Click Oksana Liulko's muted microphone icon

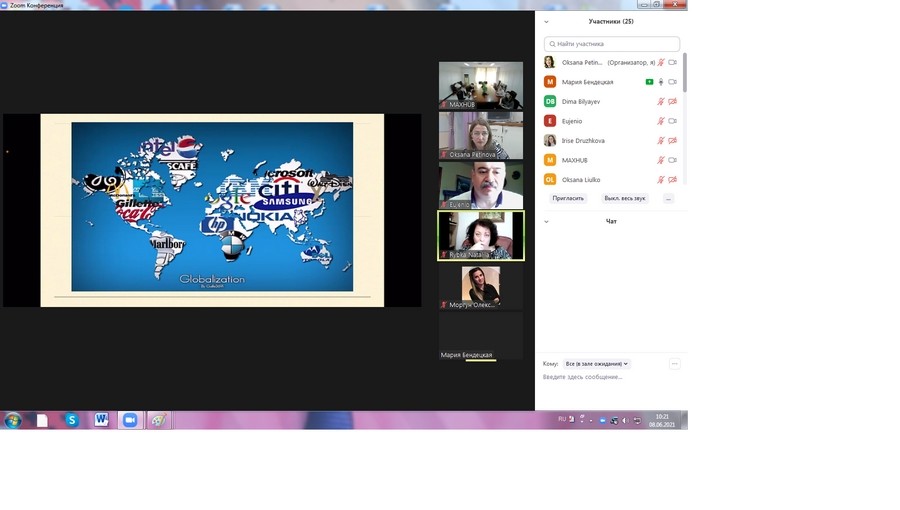[x=661, y=180]
